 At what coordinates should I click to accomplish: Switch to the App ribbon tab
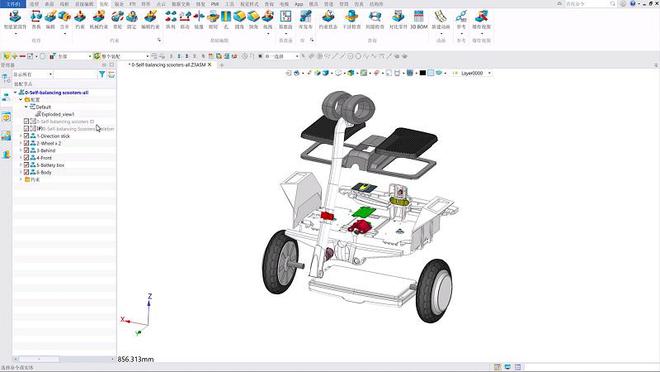click(x=299, y=4)
